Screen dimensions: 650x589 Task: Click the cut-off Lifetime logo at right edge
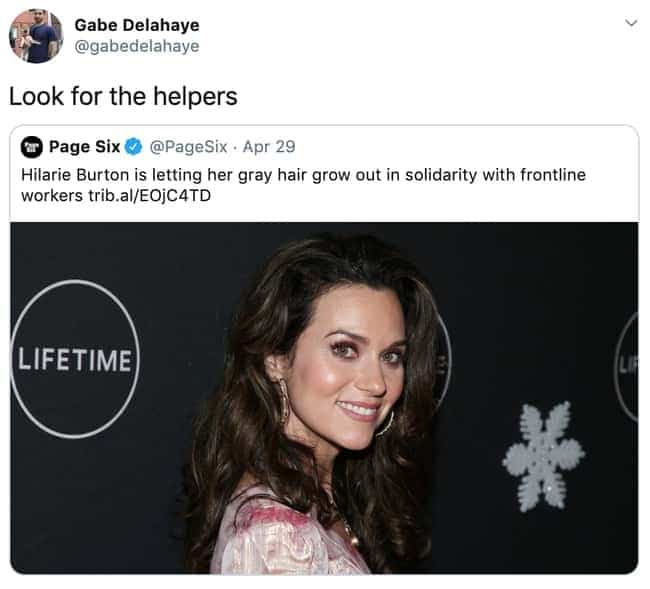(x=627, y=367)
